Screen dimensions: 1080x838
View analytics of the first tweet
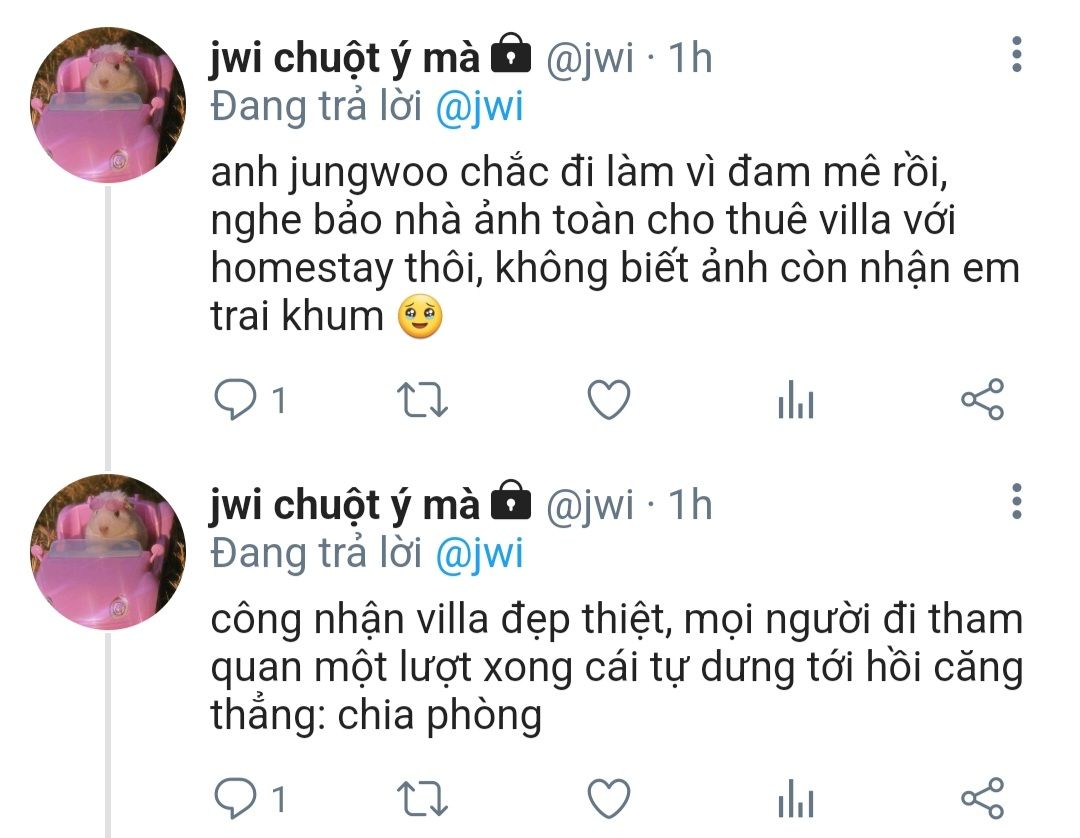point(796,399)
